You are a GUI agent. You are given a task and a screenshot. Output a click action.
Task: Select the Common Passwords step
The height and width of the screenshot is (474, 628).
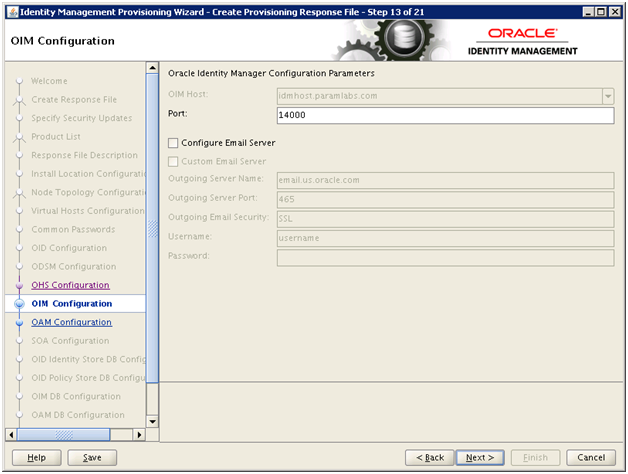(73, 230)
